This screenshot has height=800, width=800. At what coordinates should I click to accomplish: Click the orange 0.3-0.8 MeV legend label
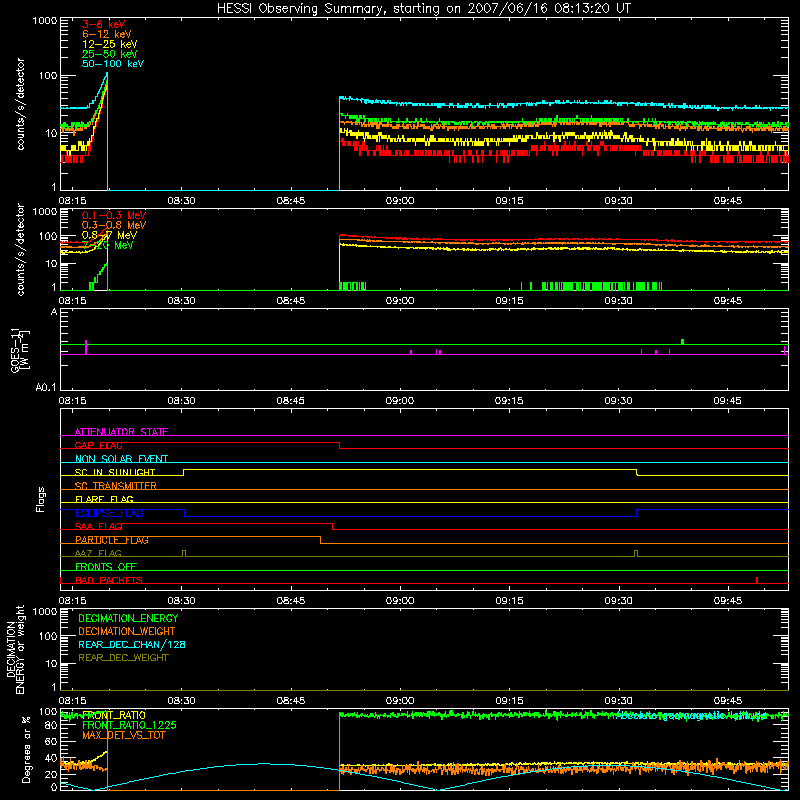[x=114, y=225]
